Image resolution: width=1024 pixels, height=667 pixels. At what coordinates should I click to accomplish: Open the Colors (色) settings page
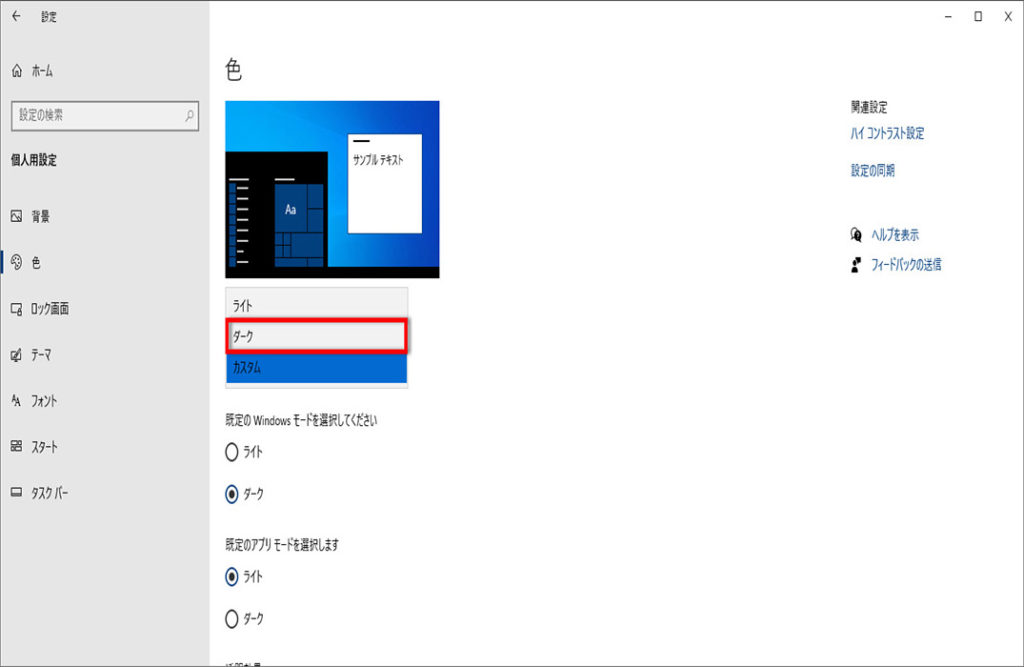click(x=36, y=262)
